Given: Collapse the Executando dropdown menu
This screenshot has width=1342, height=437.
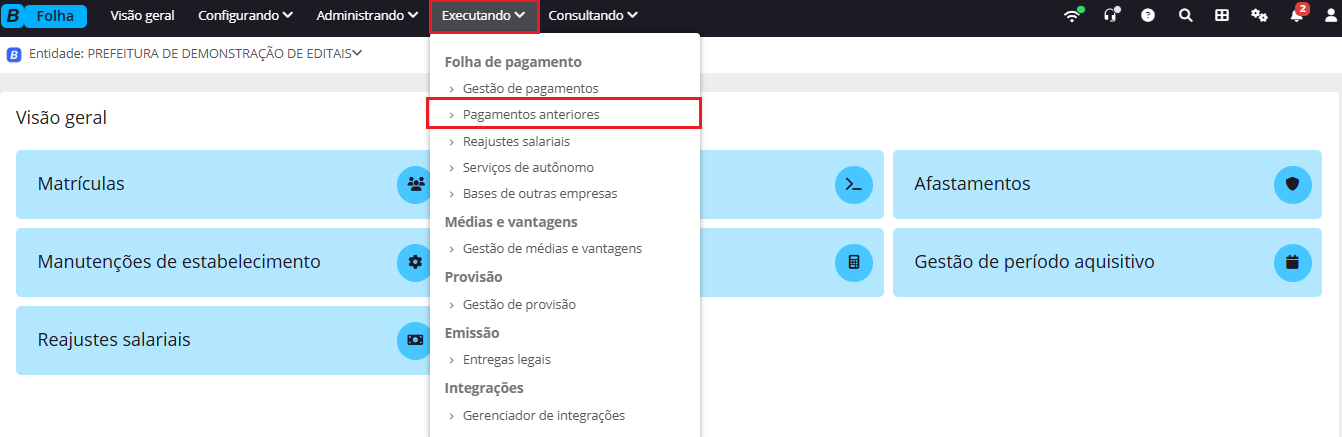Looking at the screenshot, I should click(484, 16).
